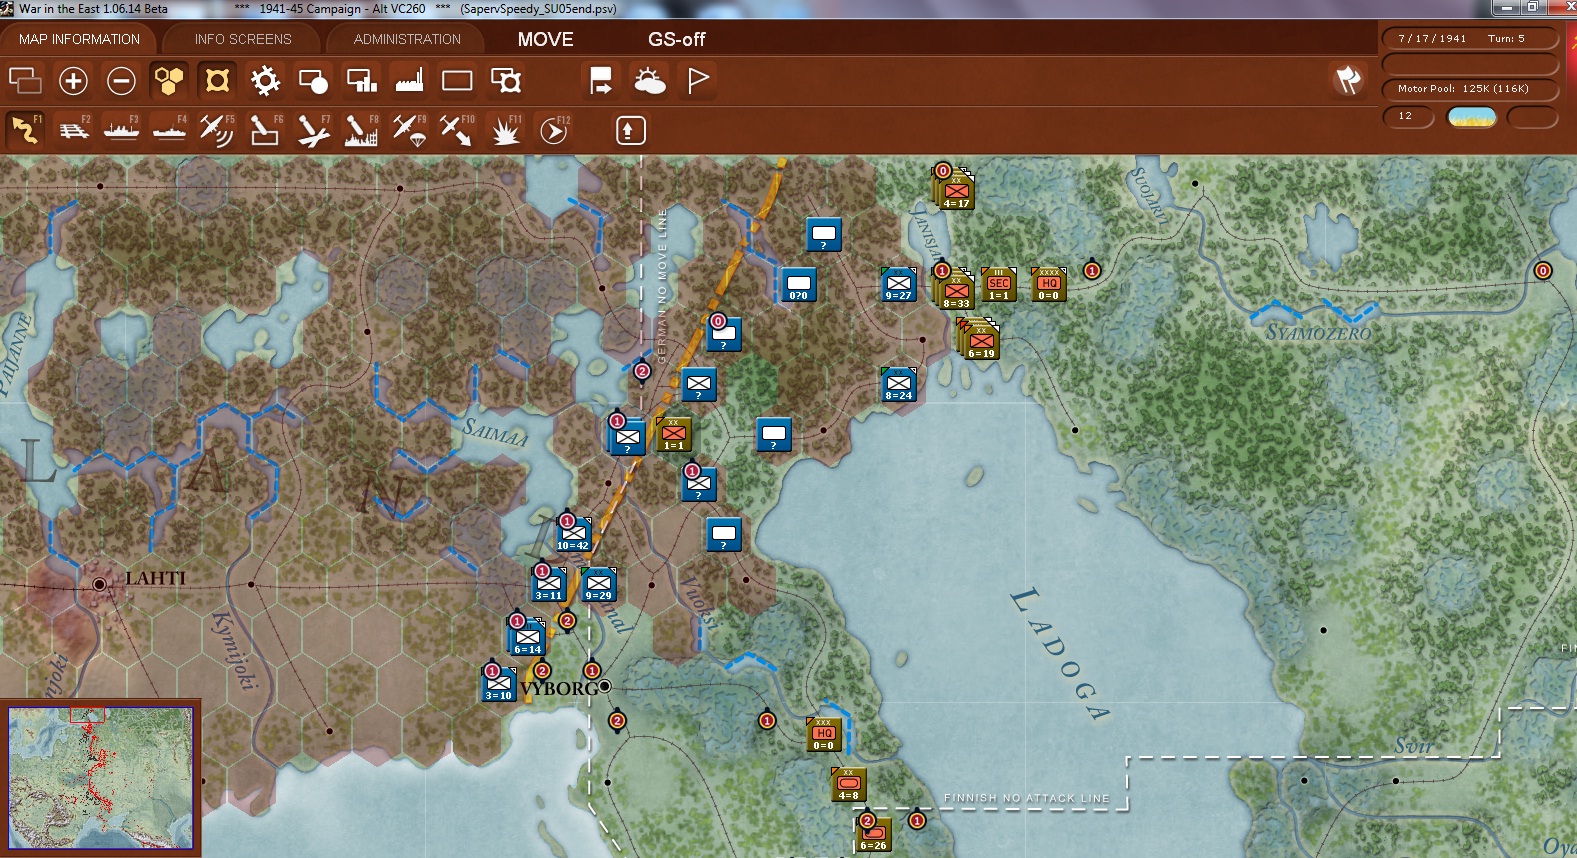Viewport: 1577px width, 858px height.
Task: Select the XXXX HQ counter beside SEC
Action: pyautogui.click(x=1048, y=285)
